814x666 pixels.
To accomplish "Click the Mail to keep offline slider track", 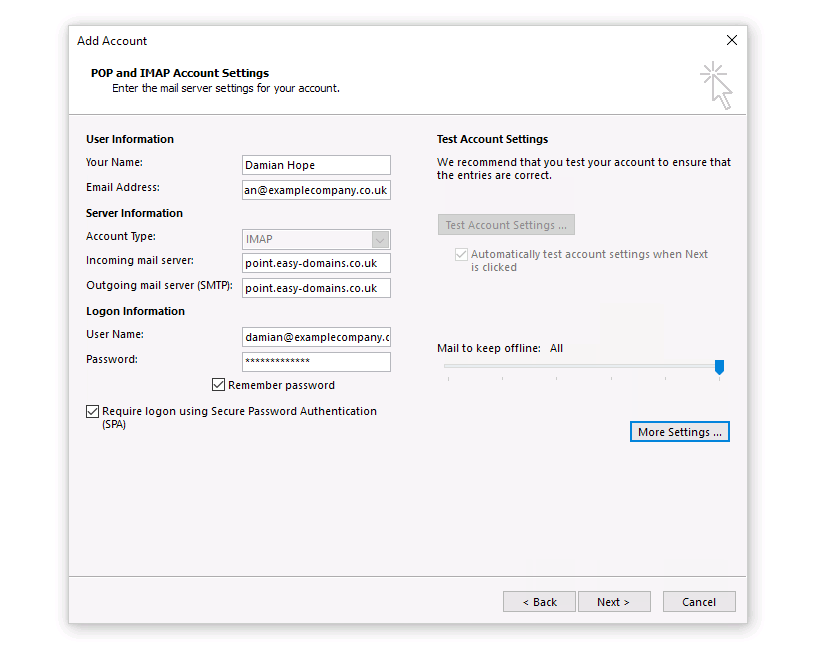I will click(x=580, y=367).
